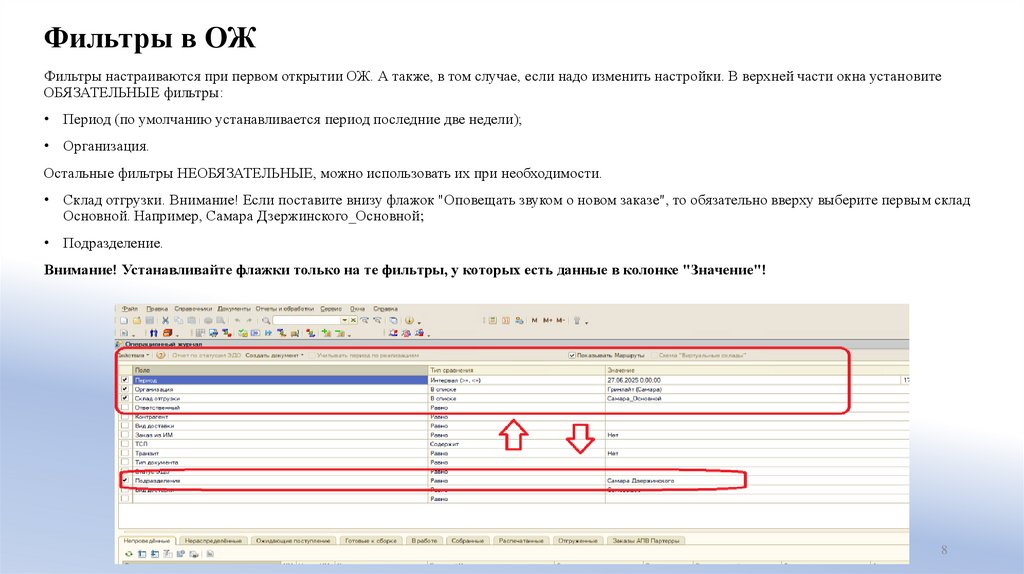The width and height of the screenshot is (1024, 574).
Task: Click the Find magnifier icon before the search box
Action: (x=266, y=321)
